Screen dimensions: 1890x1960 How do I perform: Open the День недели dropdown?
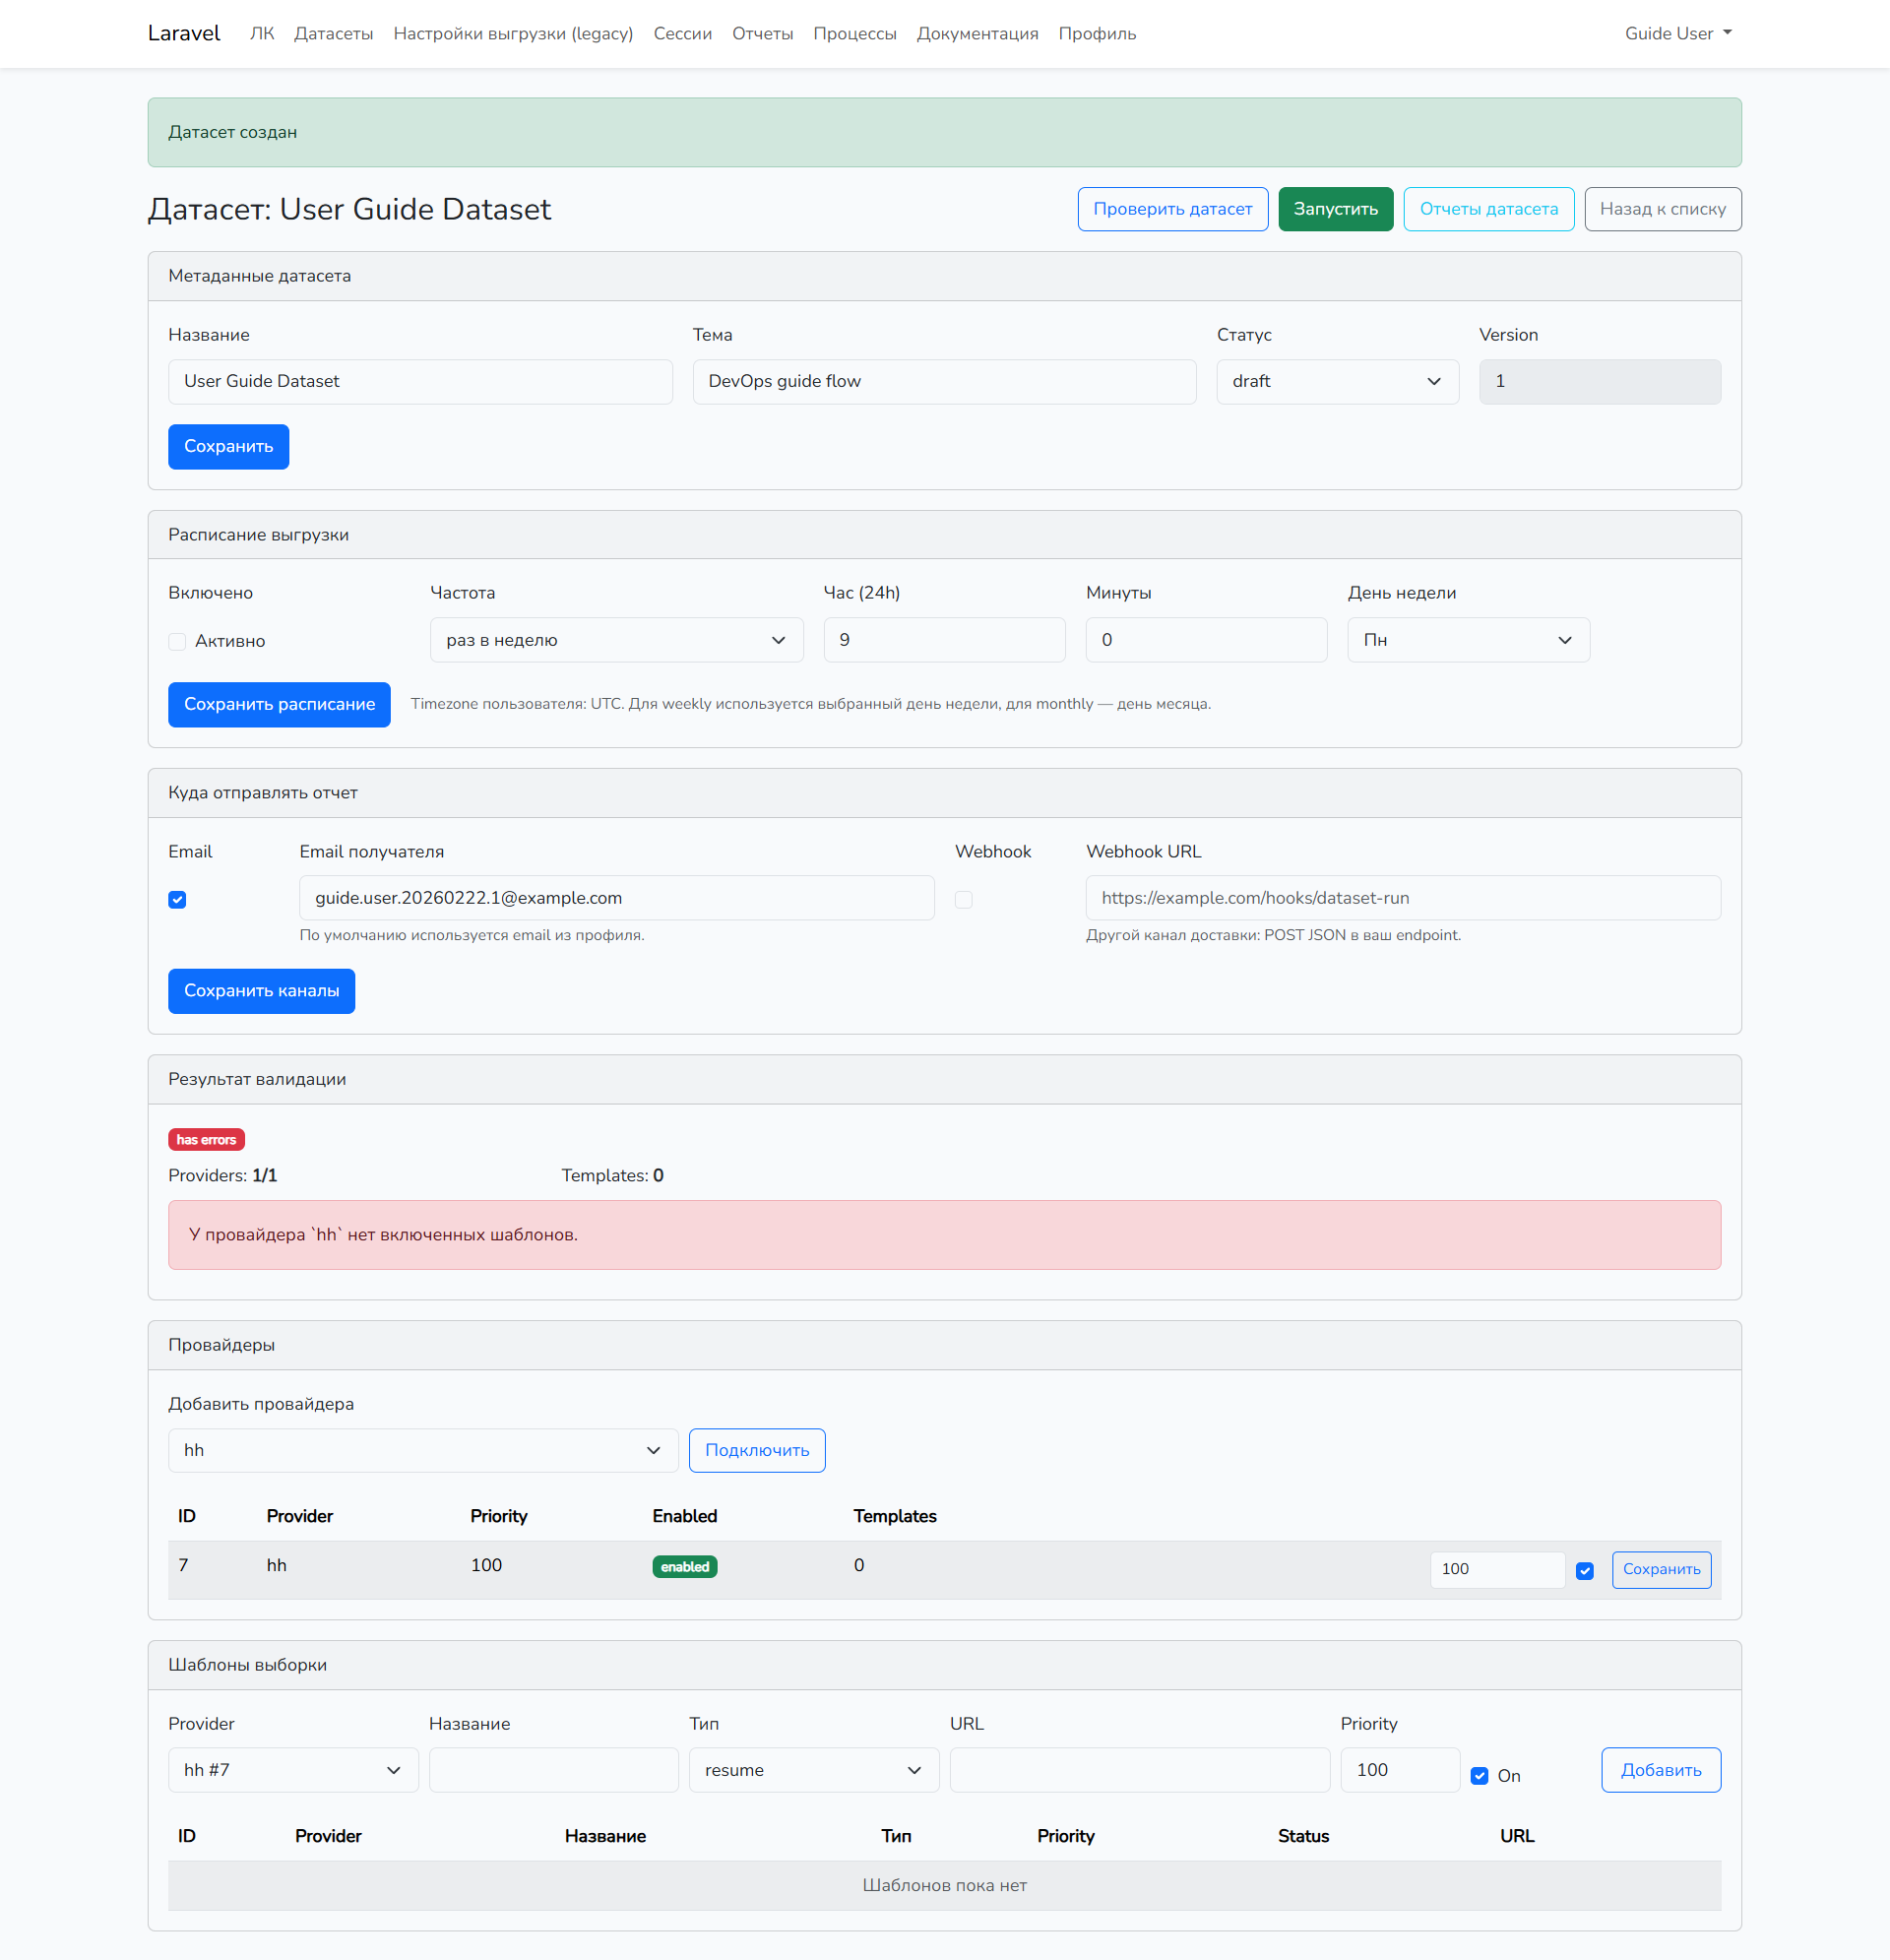pos(1467,640)
